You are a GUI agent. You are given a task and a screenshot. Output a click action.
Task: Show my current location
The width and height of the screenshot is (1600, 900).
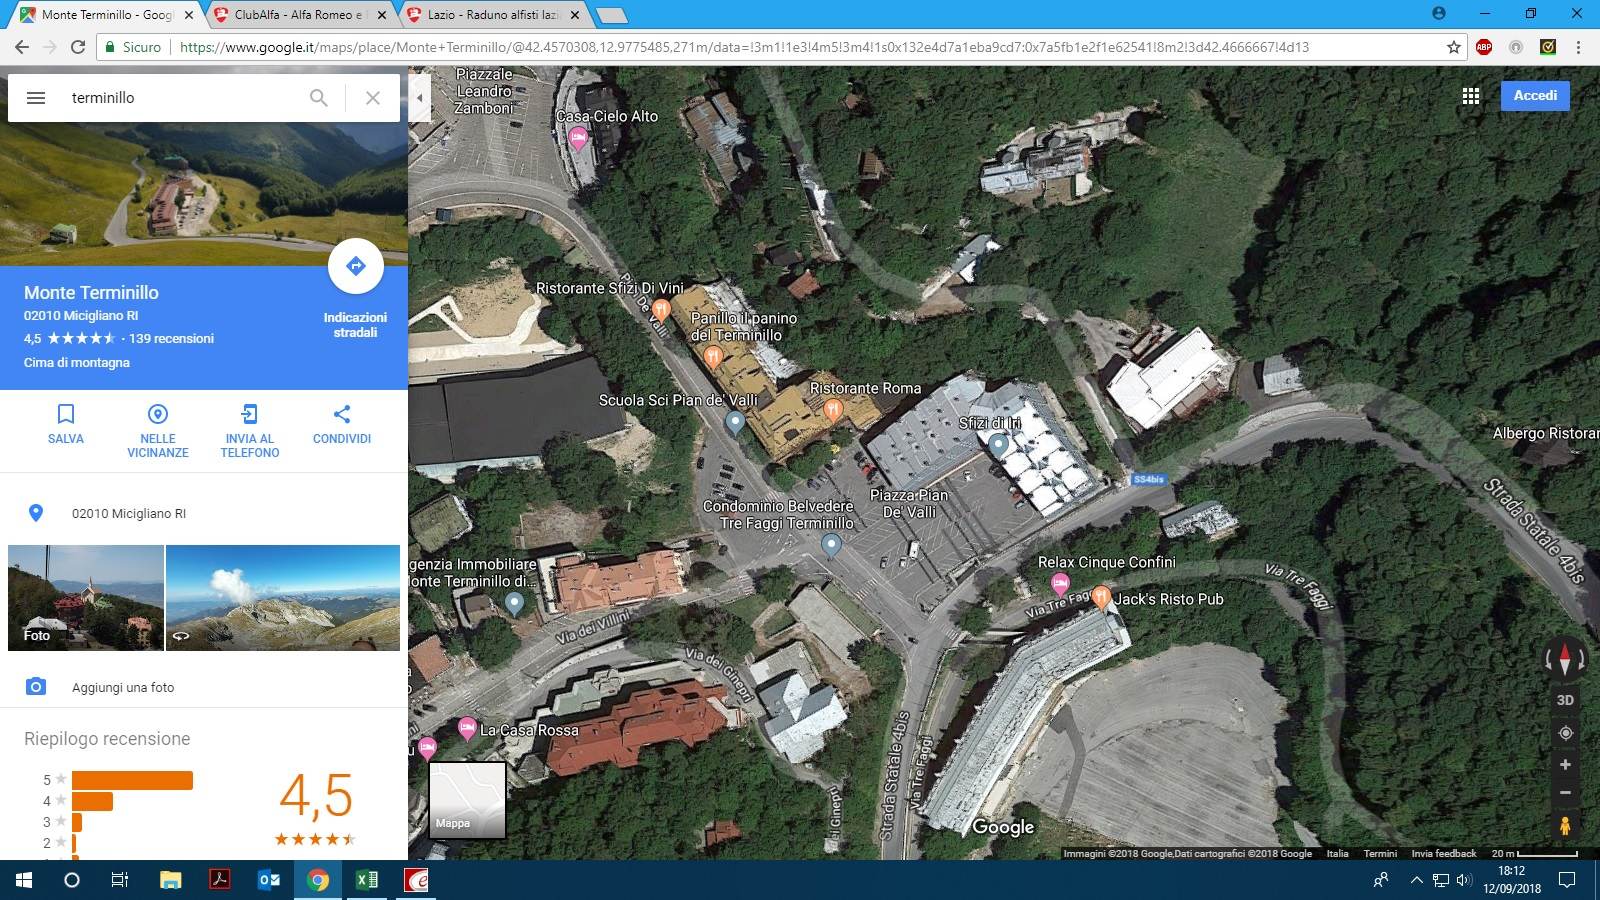pyautogui.click(x=1565, y=733)
